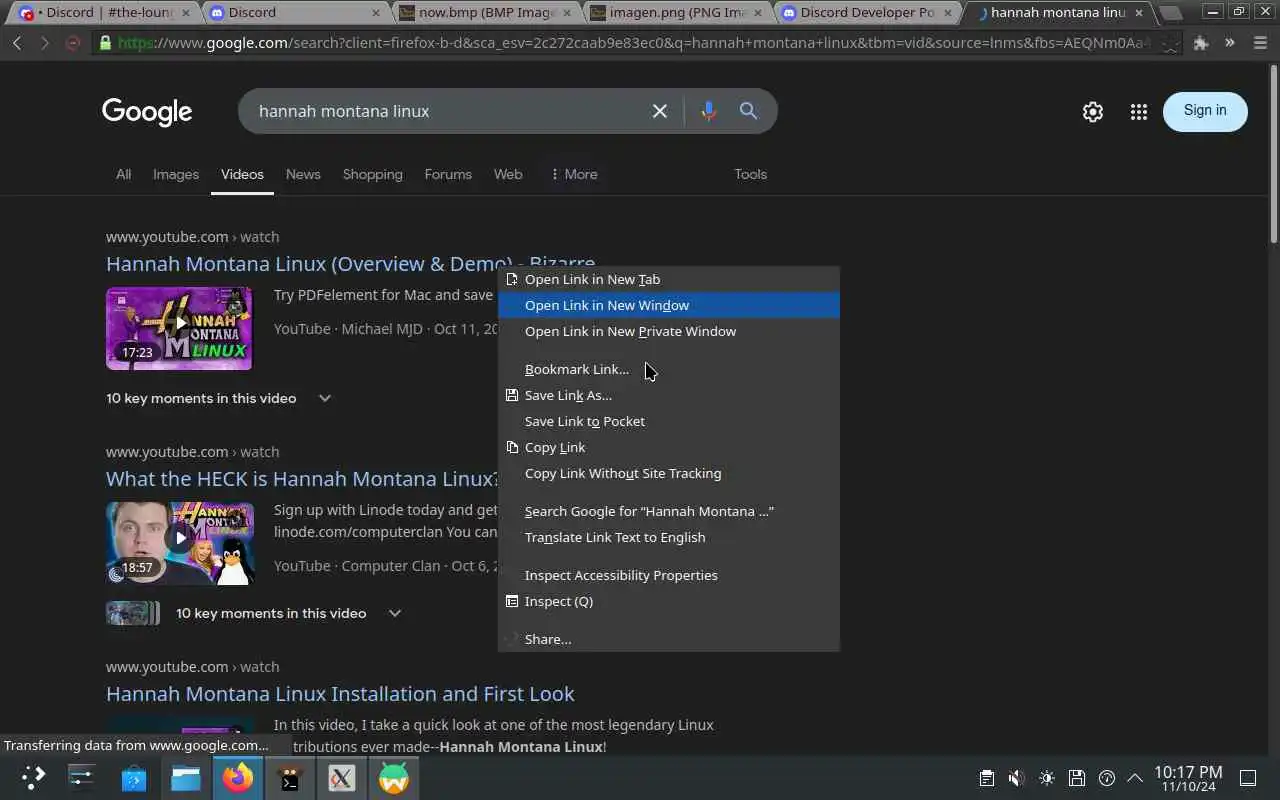Open the X application in the taskbar

tap(342, 778)
